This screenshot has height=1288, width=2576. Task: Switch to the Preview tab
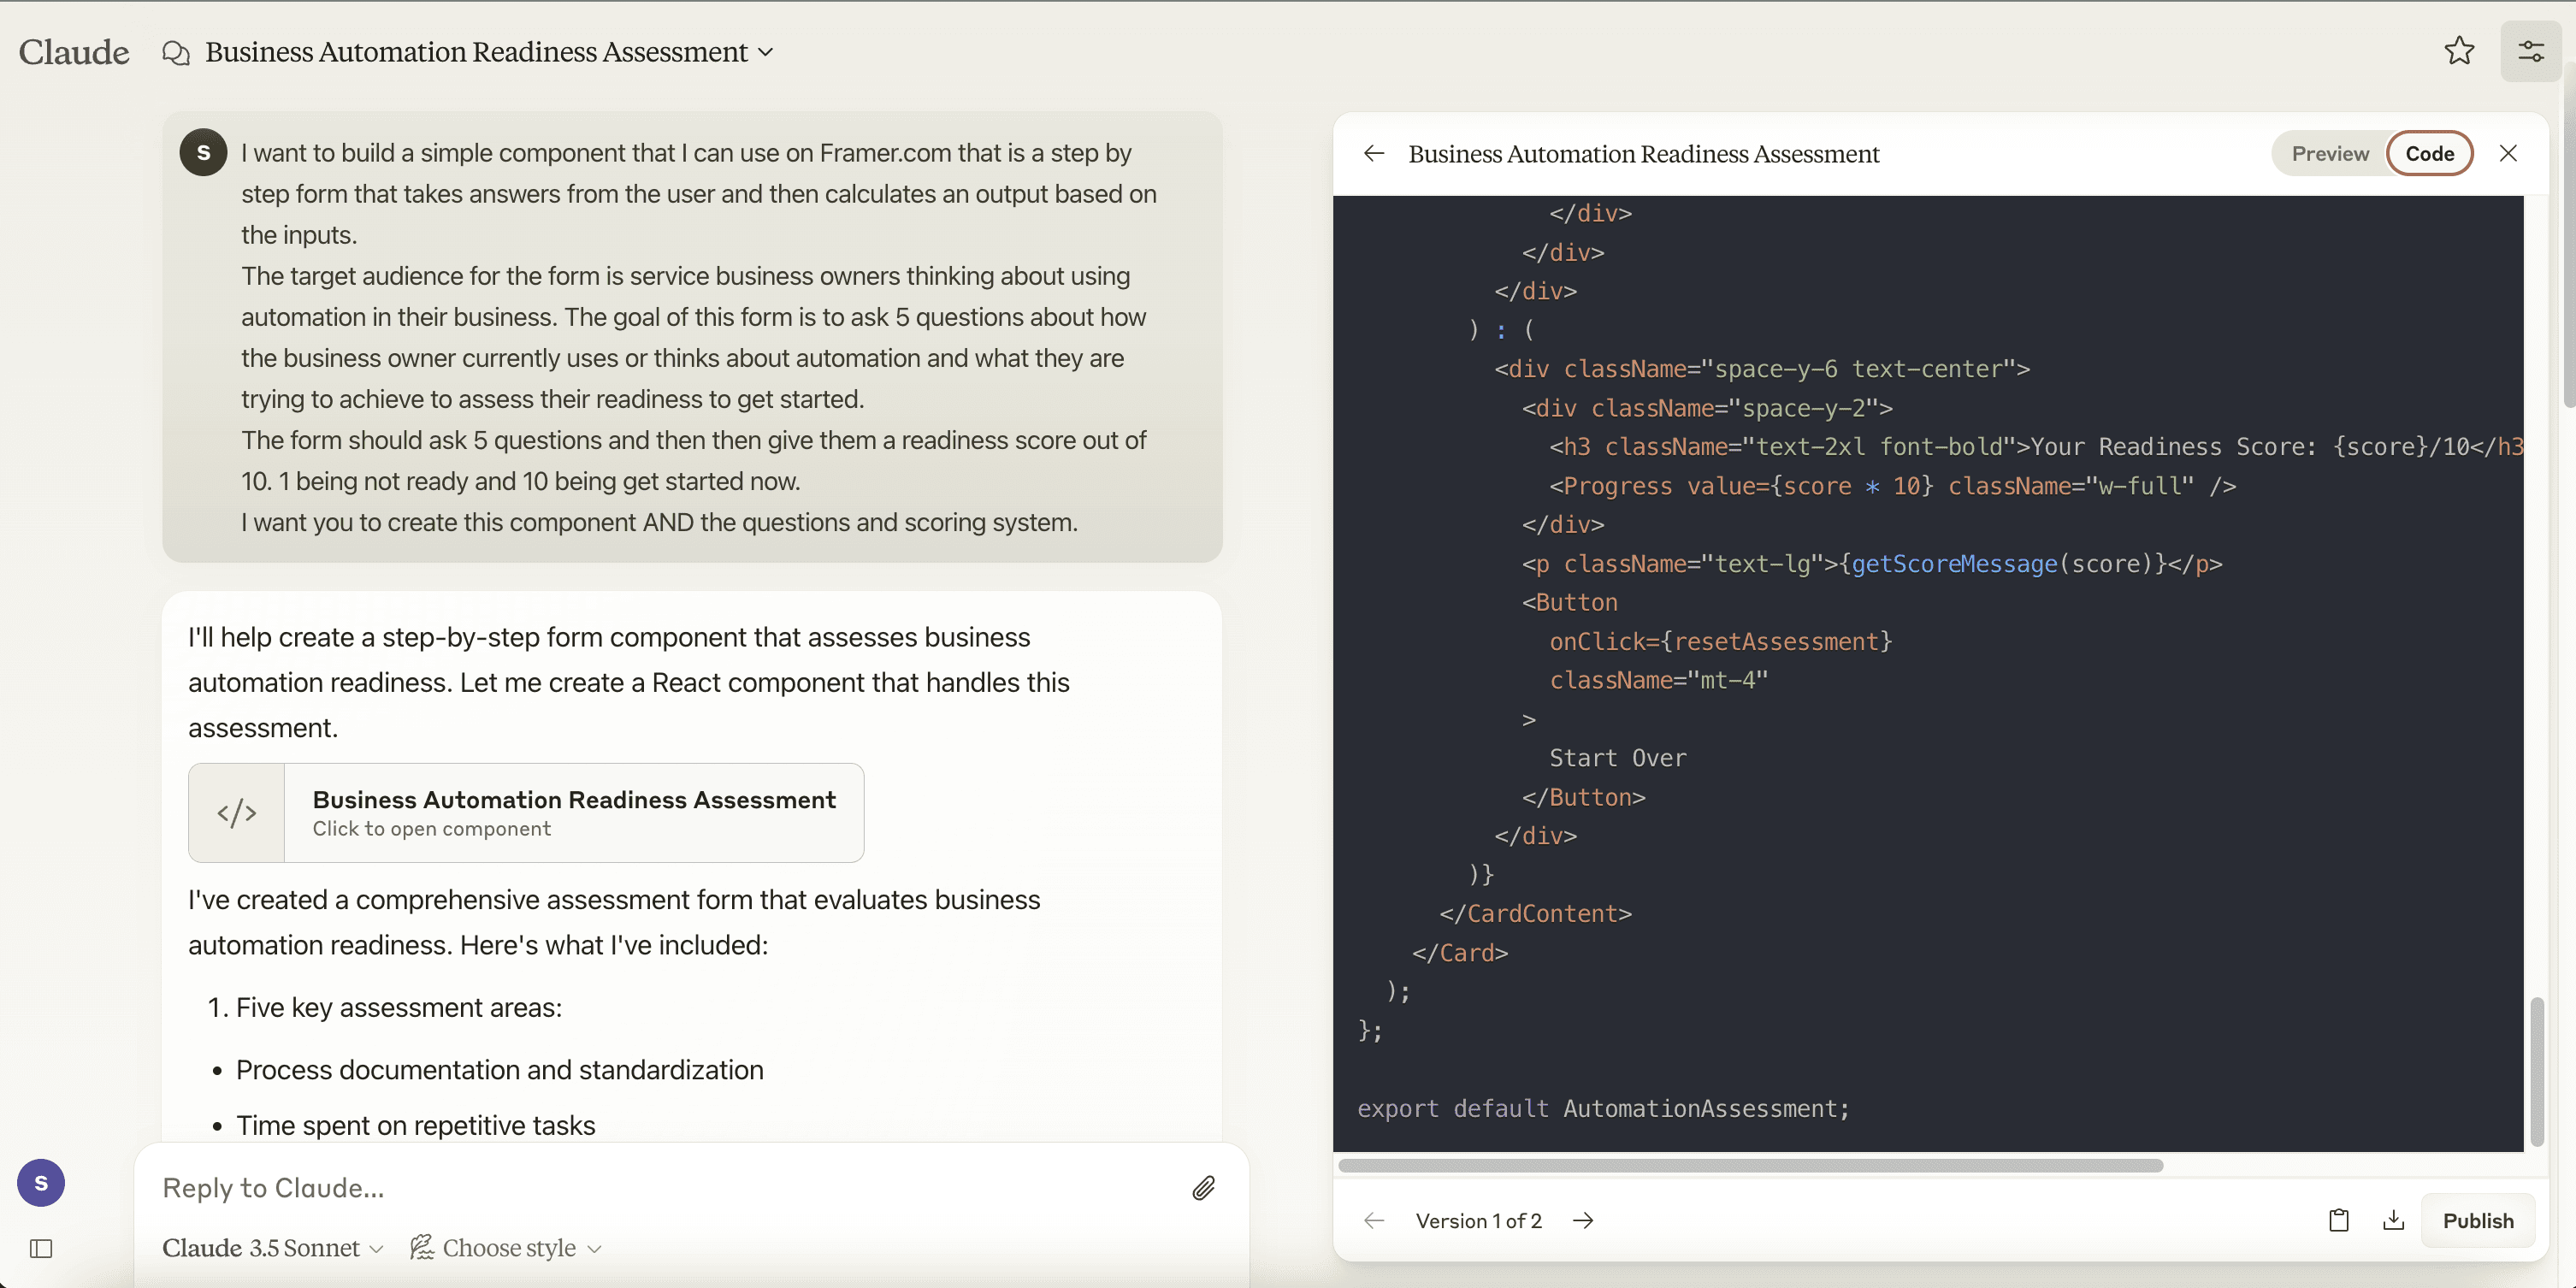coord(2330,153)
